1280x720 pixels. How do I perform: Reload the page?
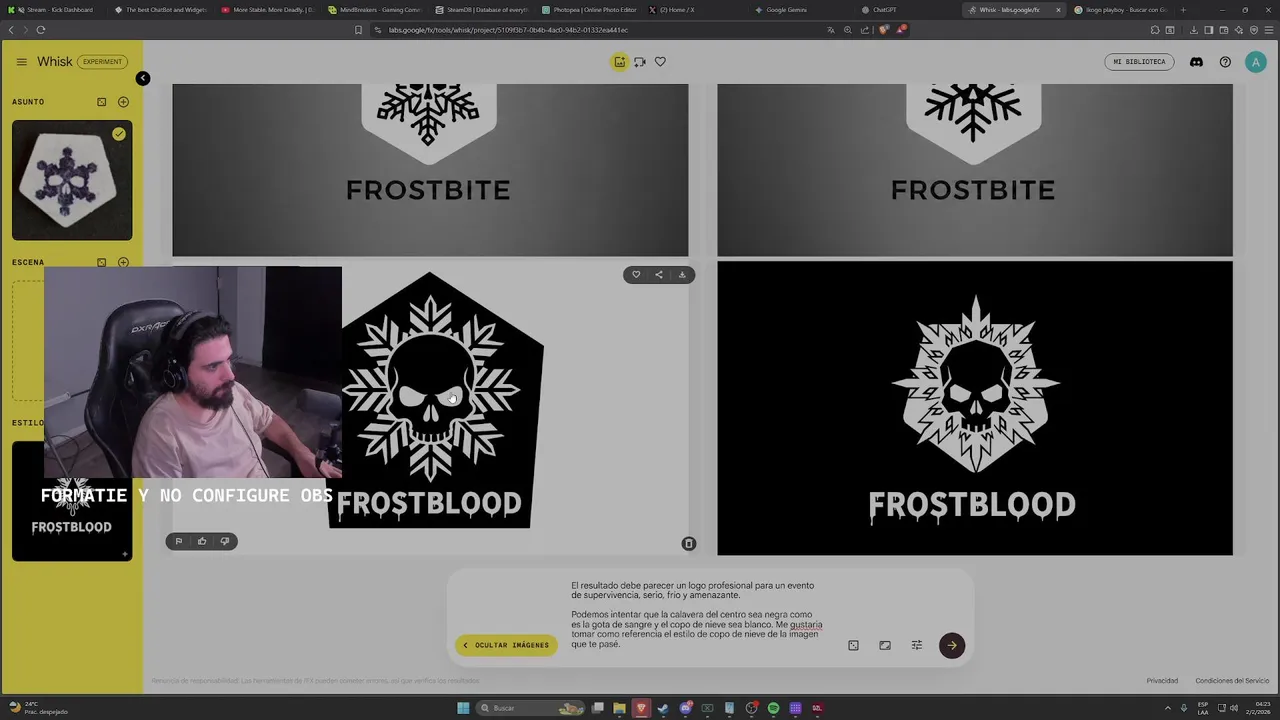click(41, 30)
